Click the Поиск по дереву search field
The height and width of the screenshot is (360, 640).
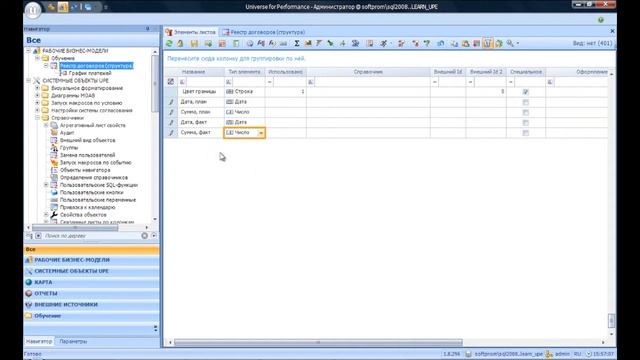pyautogui.click(x=91, y=236)
